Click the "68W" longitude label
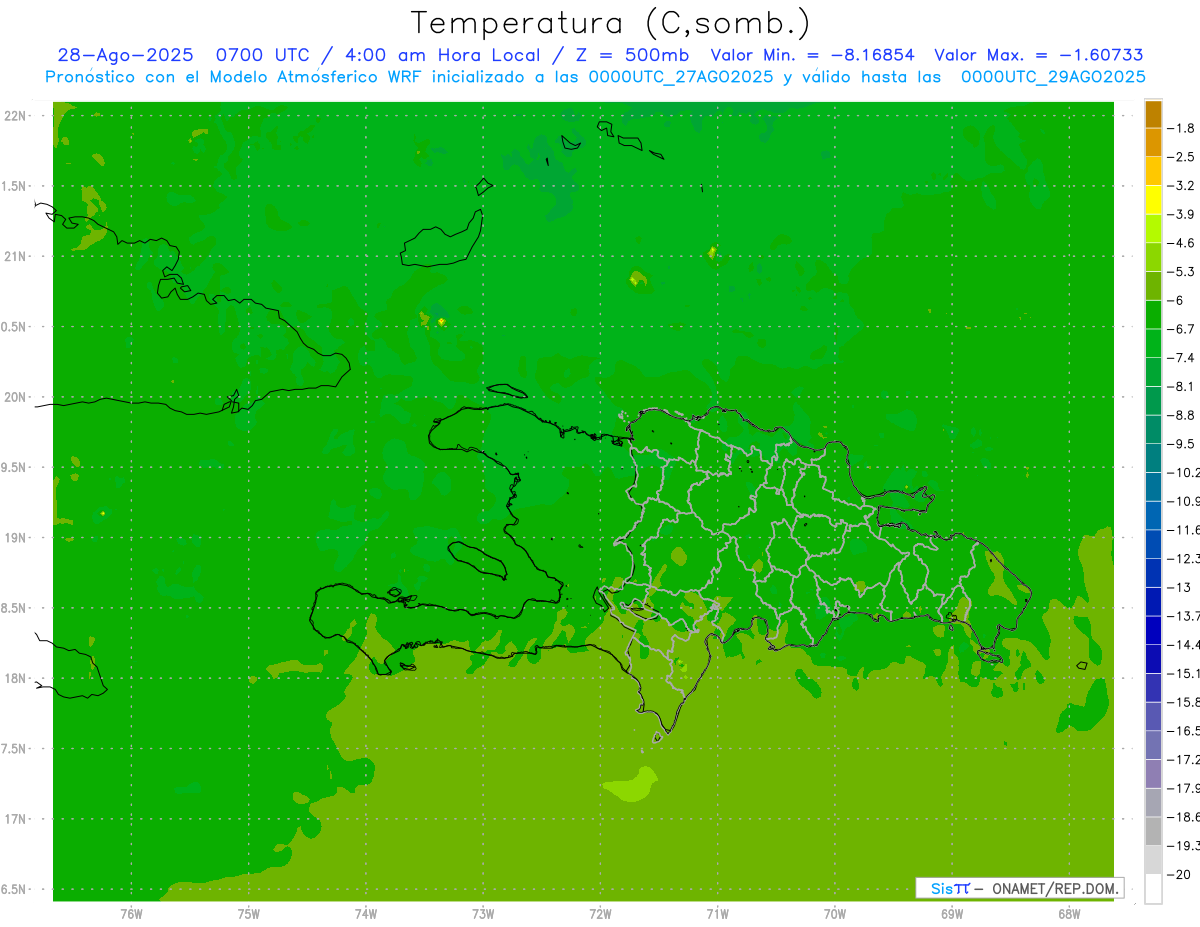This screenshot has width=1200, height=927. [x=1069, y=914]
